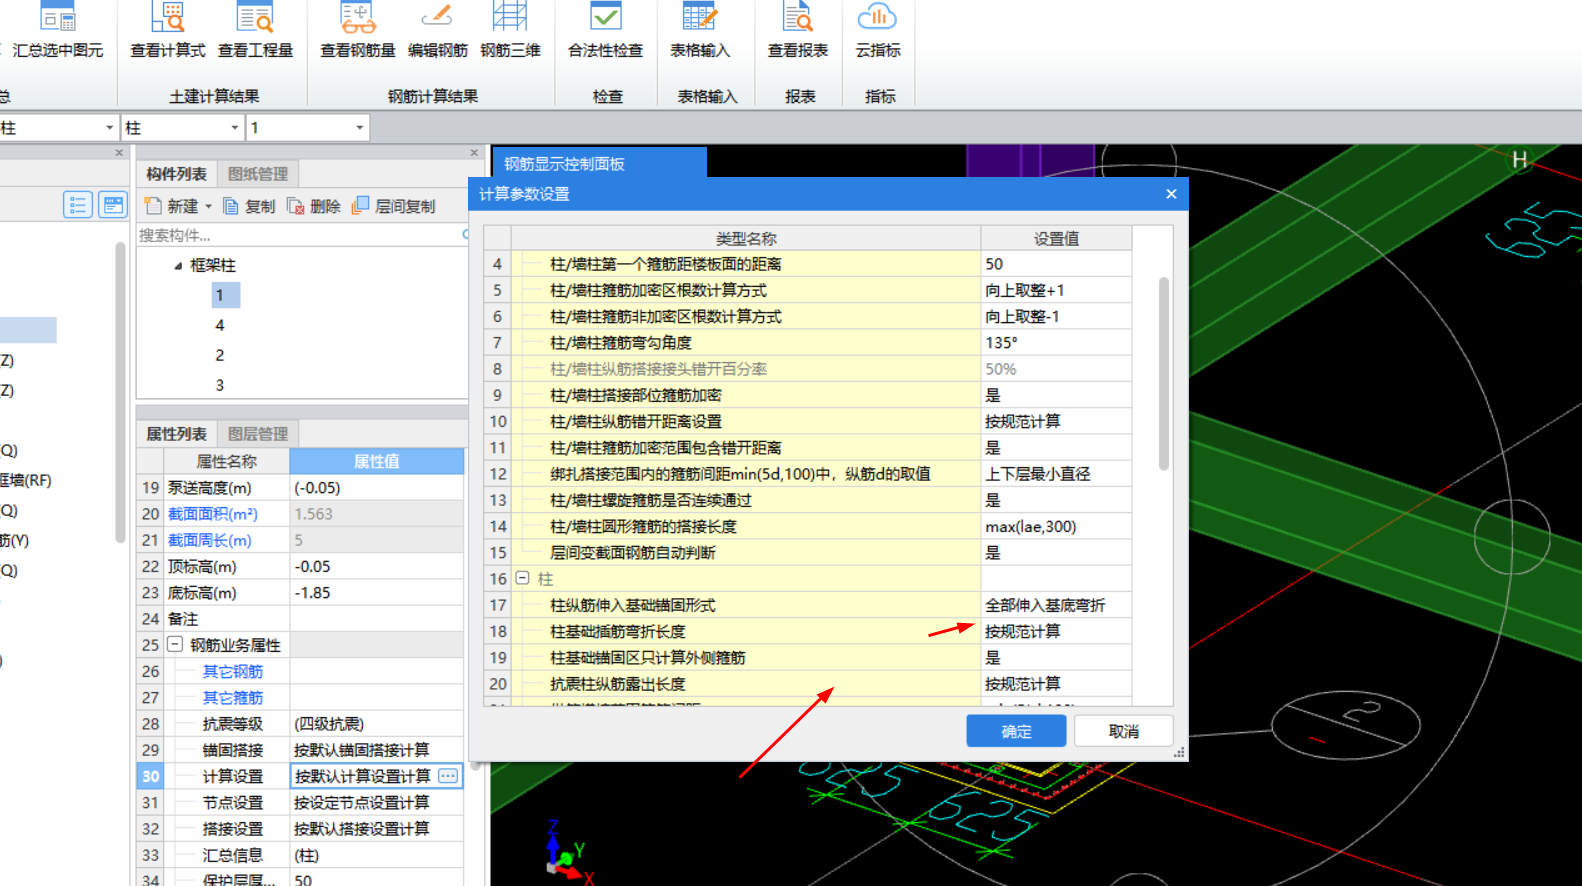This screenshot has width=1582, height=886.
Task: Click 属性值 column header
Action: click(376, 461)
